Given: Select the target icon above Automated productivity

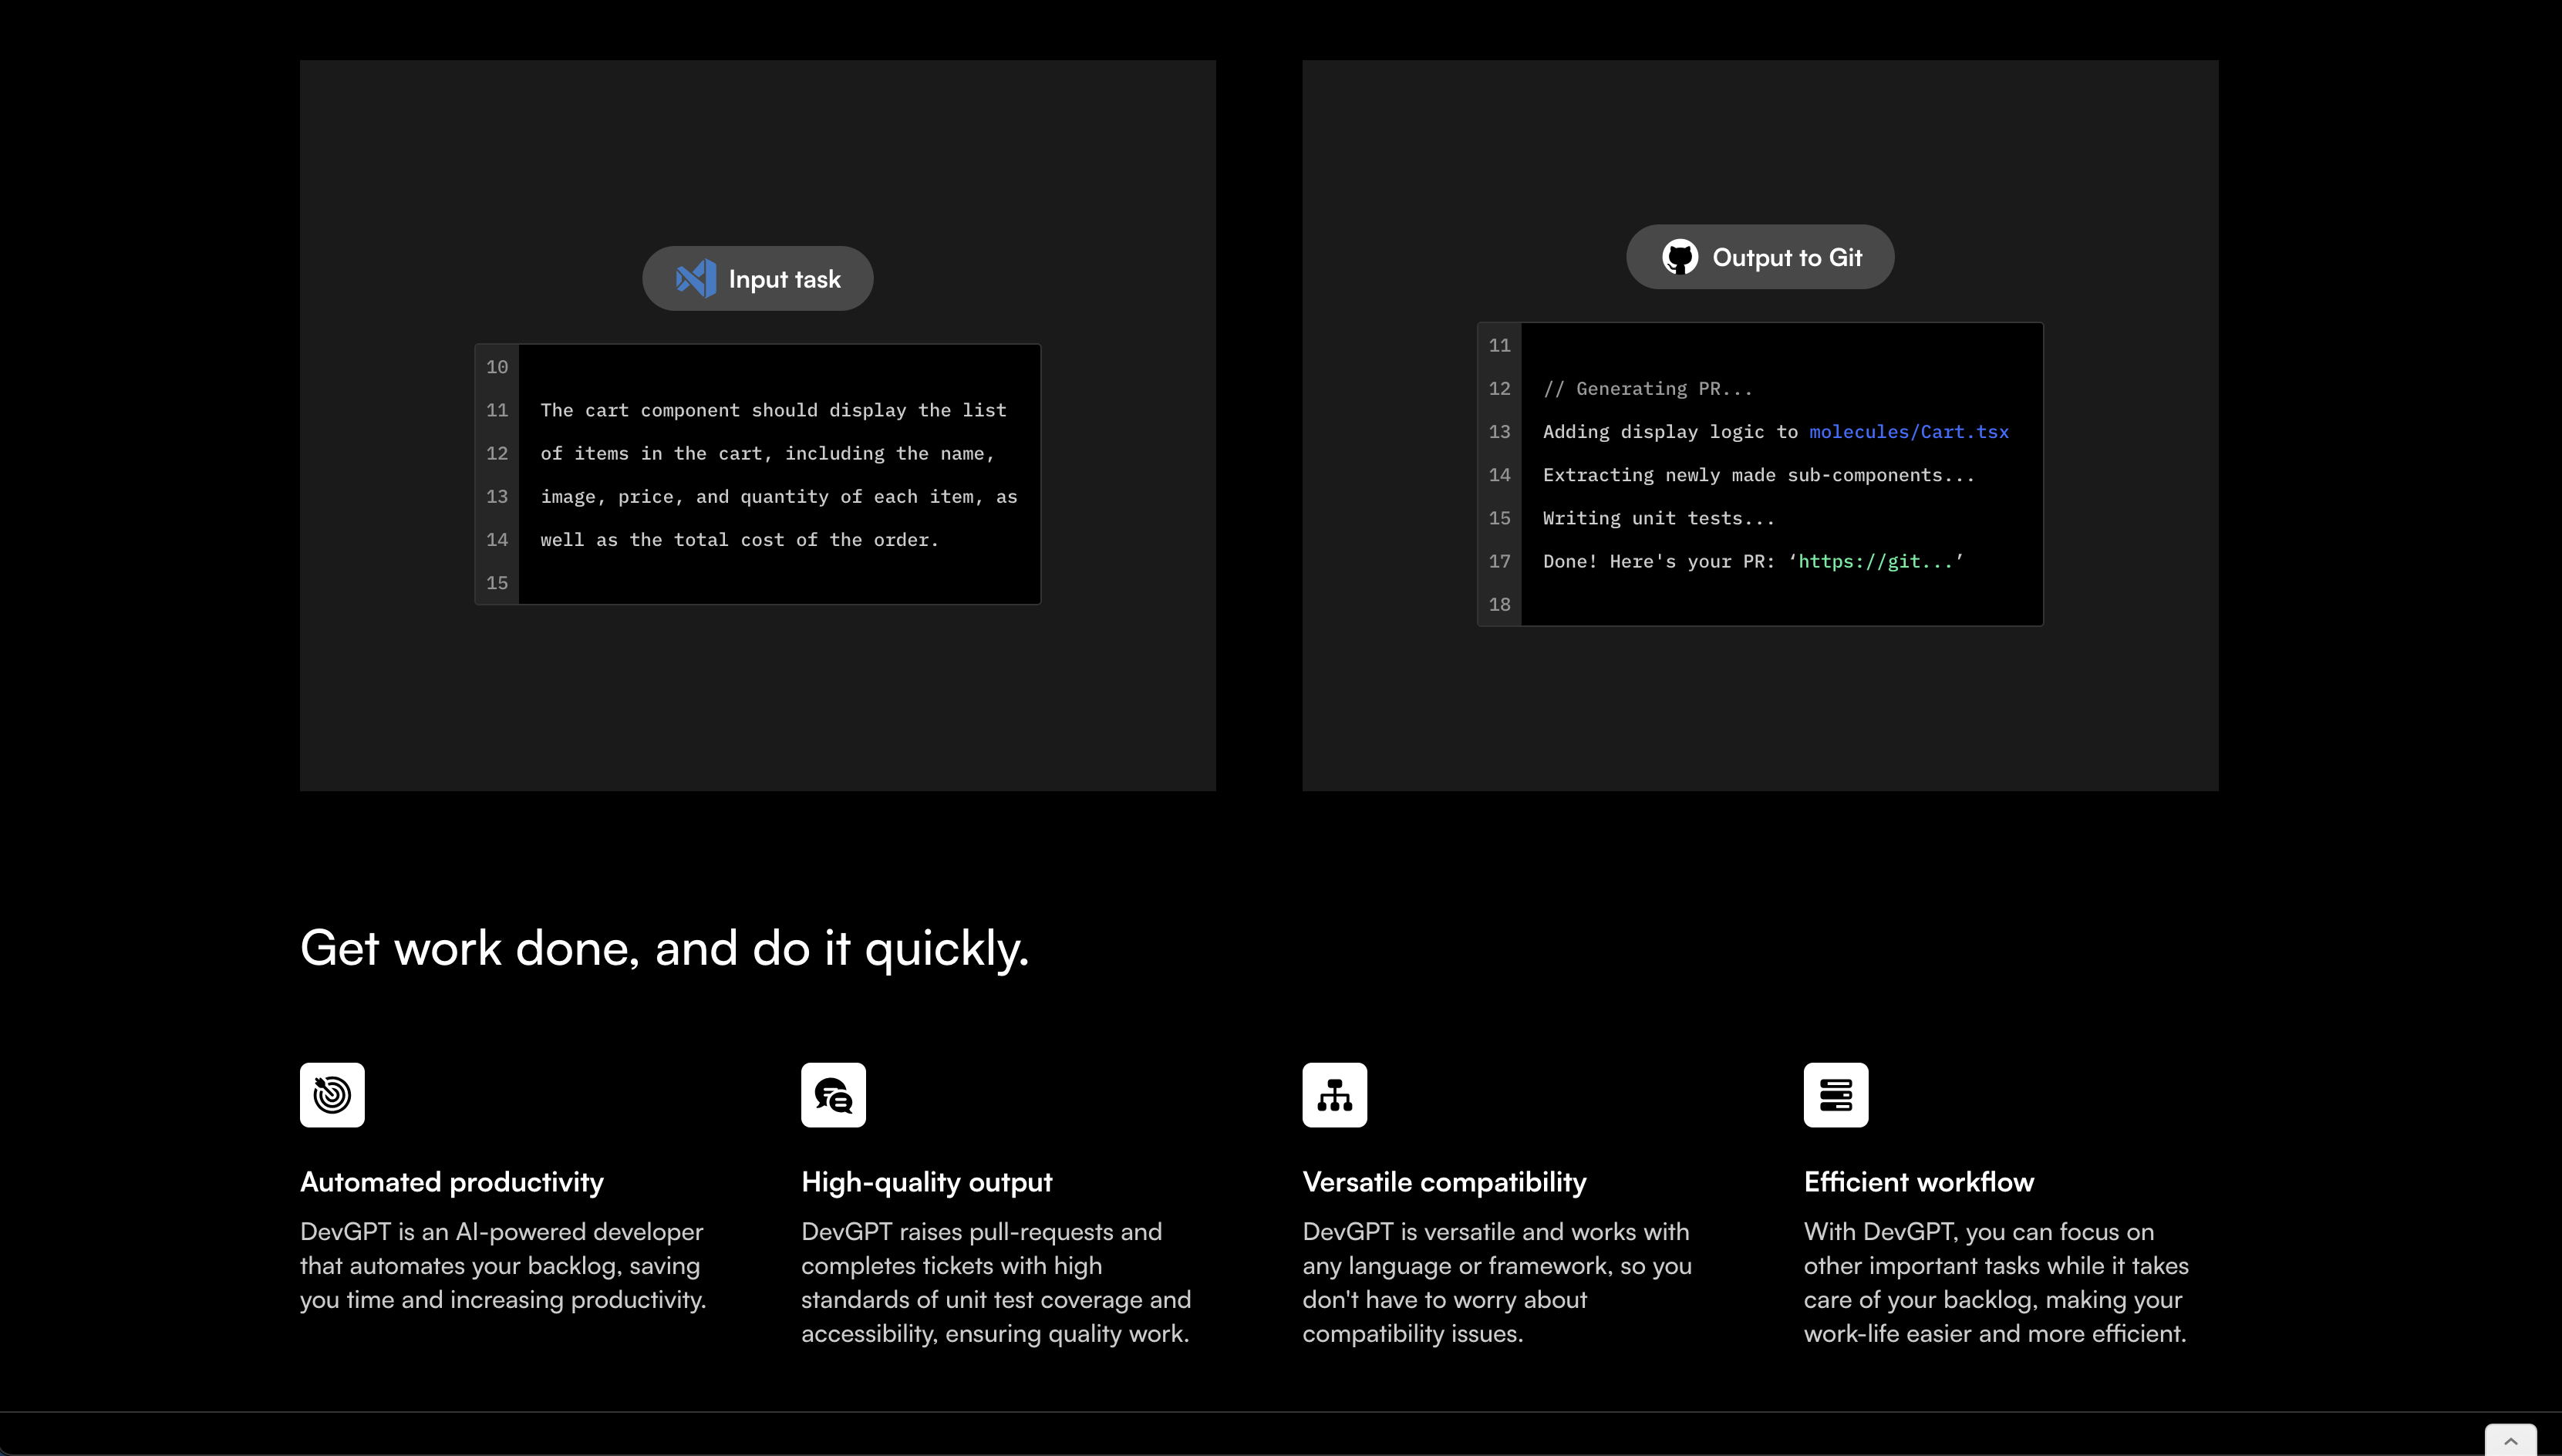Looking at the screenshot, I should 331,1094.
